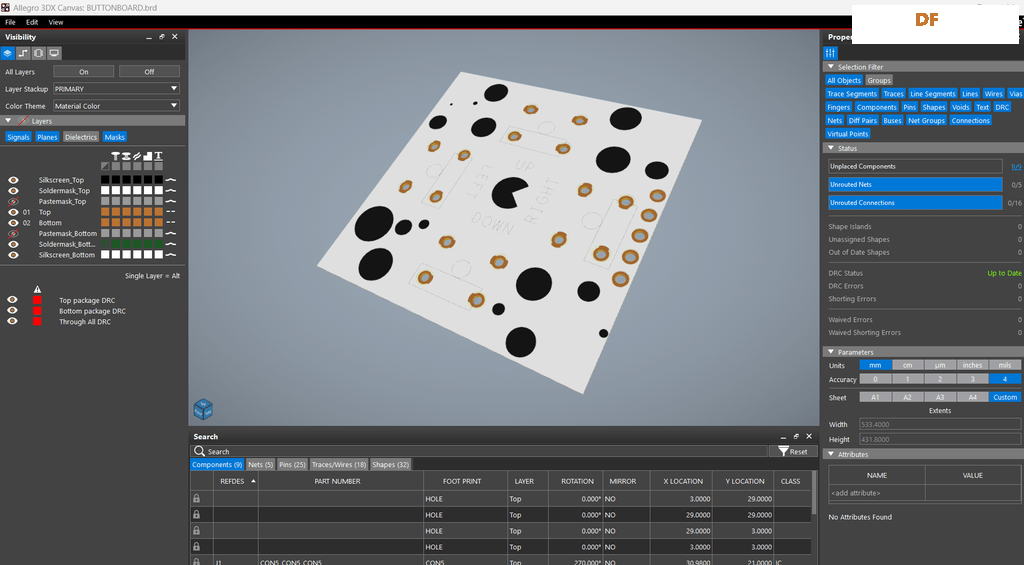Show the Pastemask_Top layer
Image resolution: width=1024 pixels, height=565 pixels.
(x=13, y=201)
